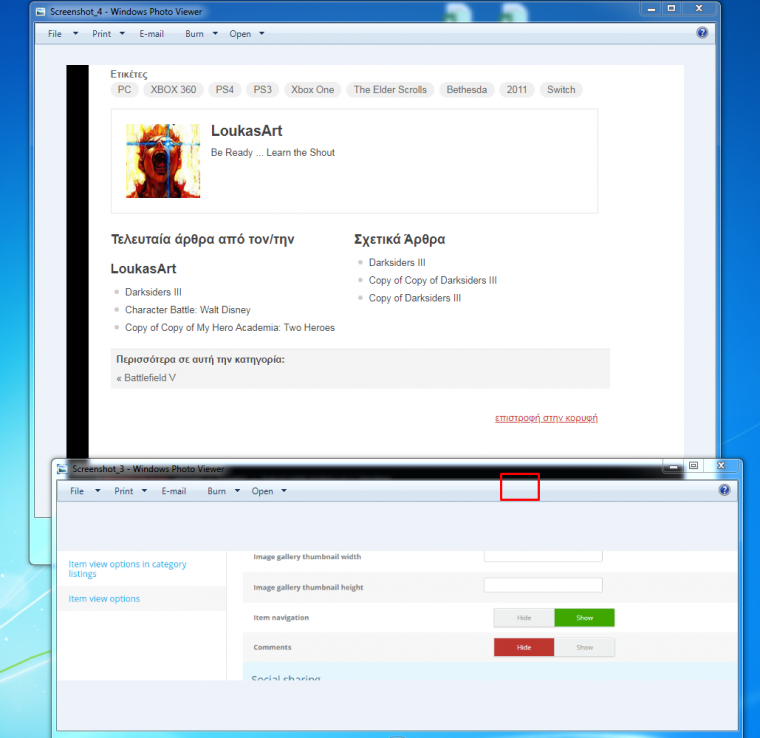This screenshot has width=760, height=738.
Task: Click Be Ready ... Learn the Shout text
Action: coord(273,153)
